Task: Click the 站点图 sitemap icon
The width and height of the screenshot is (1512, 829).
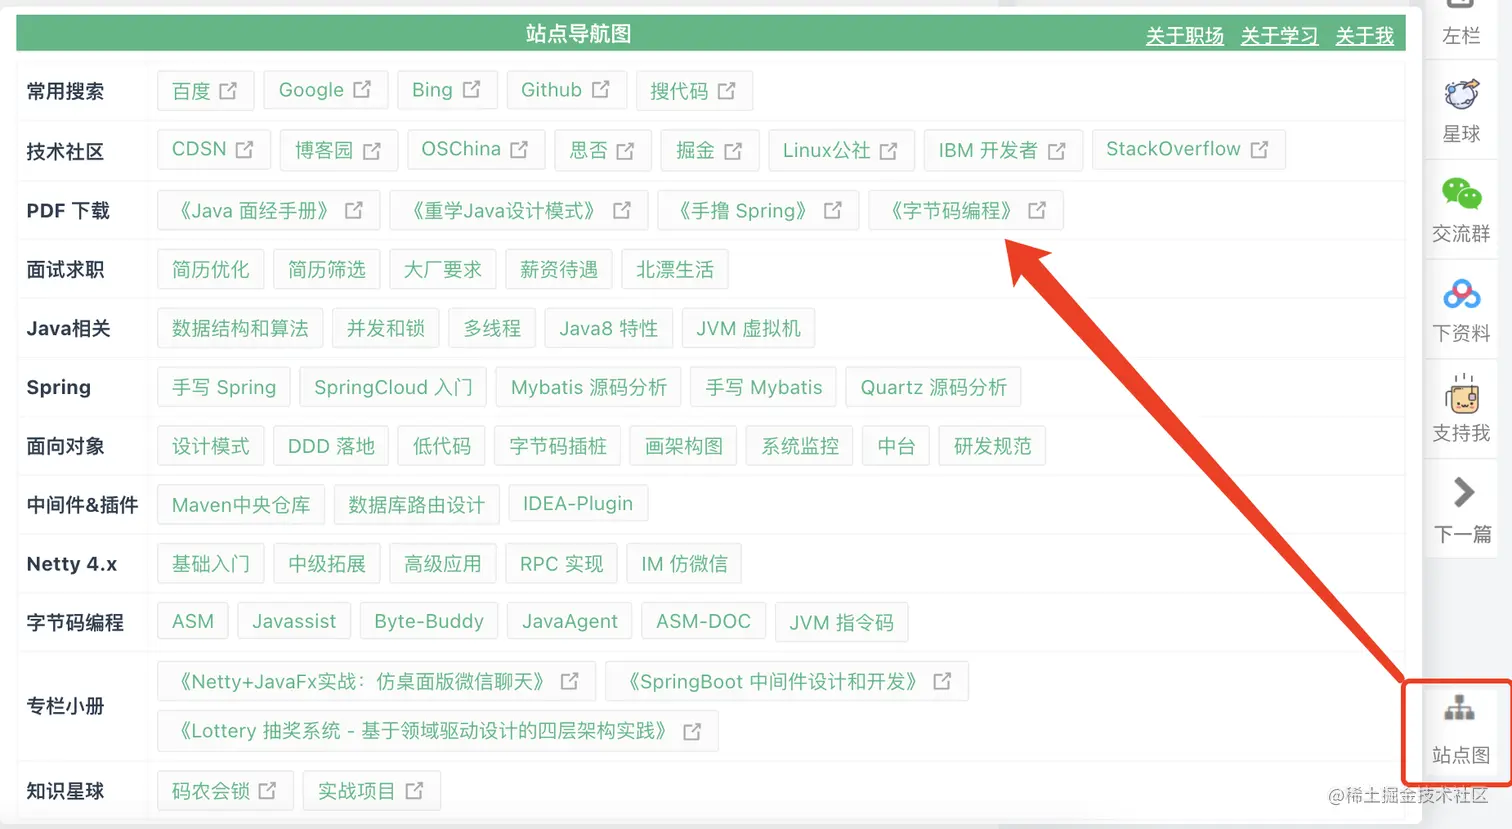Action: (x=1459, y=709)
